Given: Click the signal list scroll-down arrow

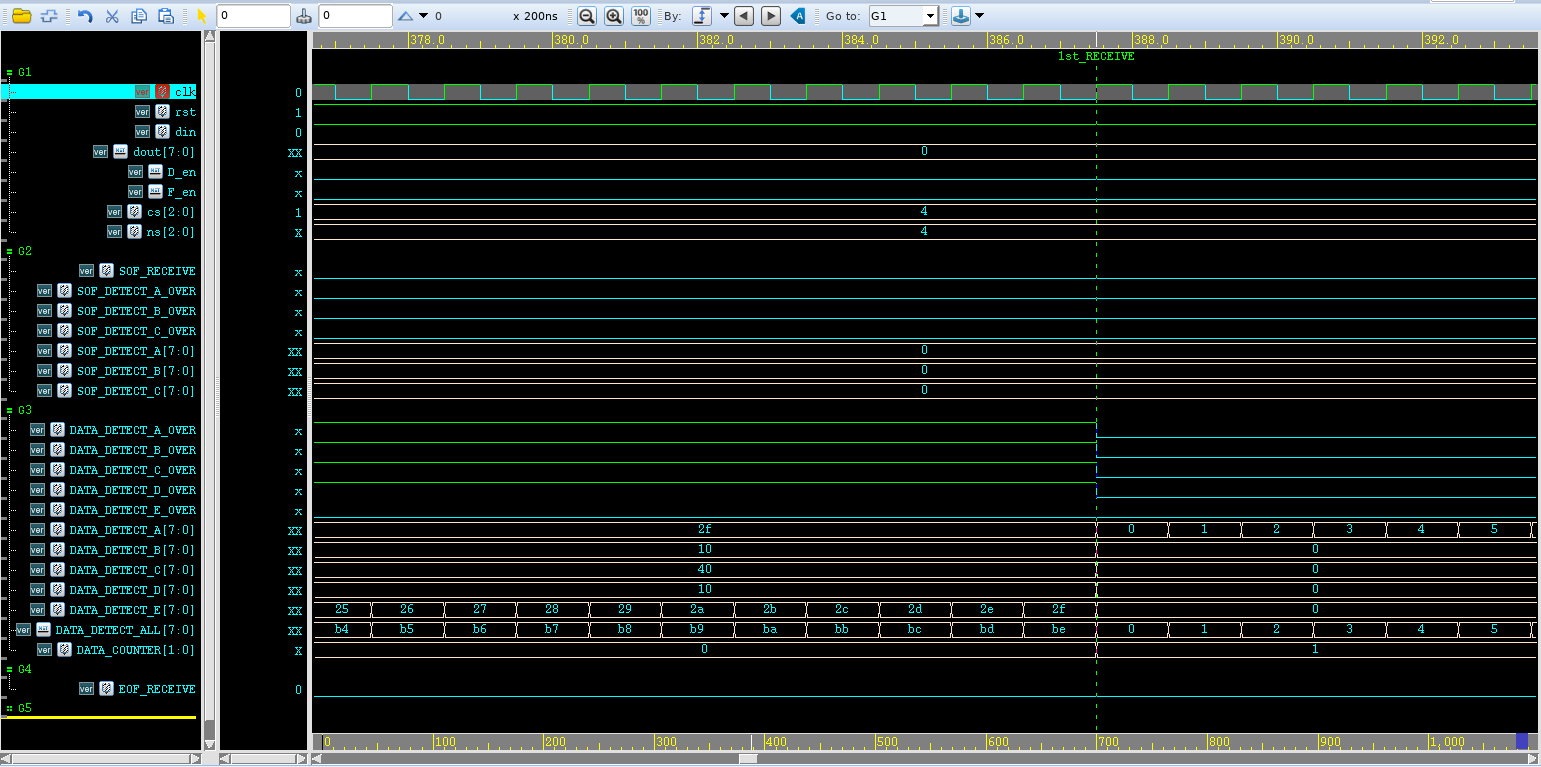Looking at the screenshot, I should (209, 744).
